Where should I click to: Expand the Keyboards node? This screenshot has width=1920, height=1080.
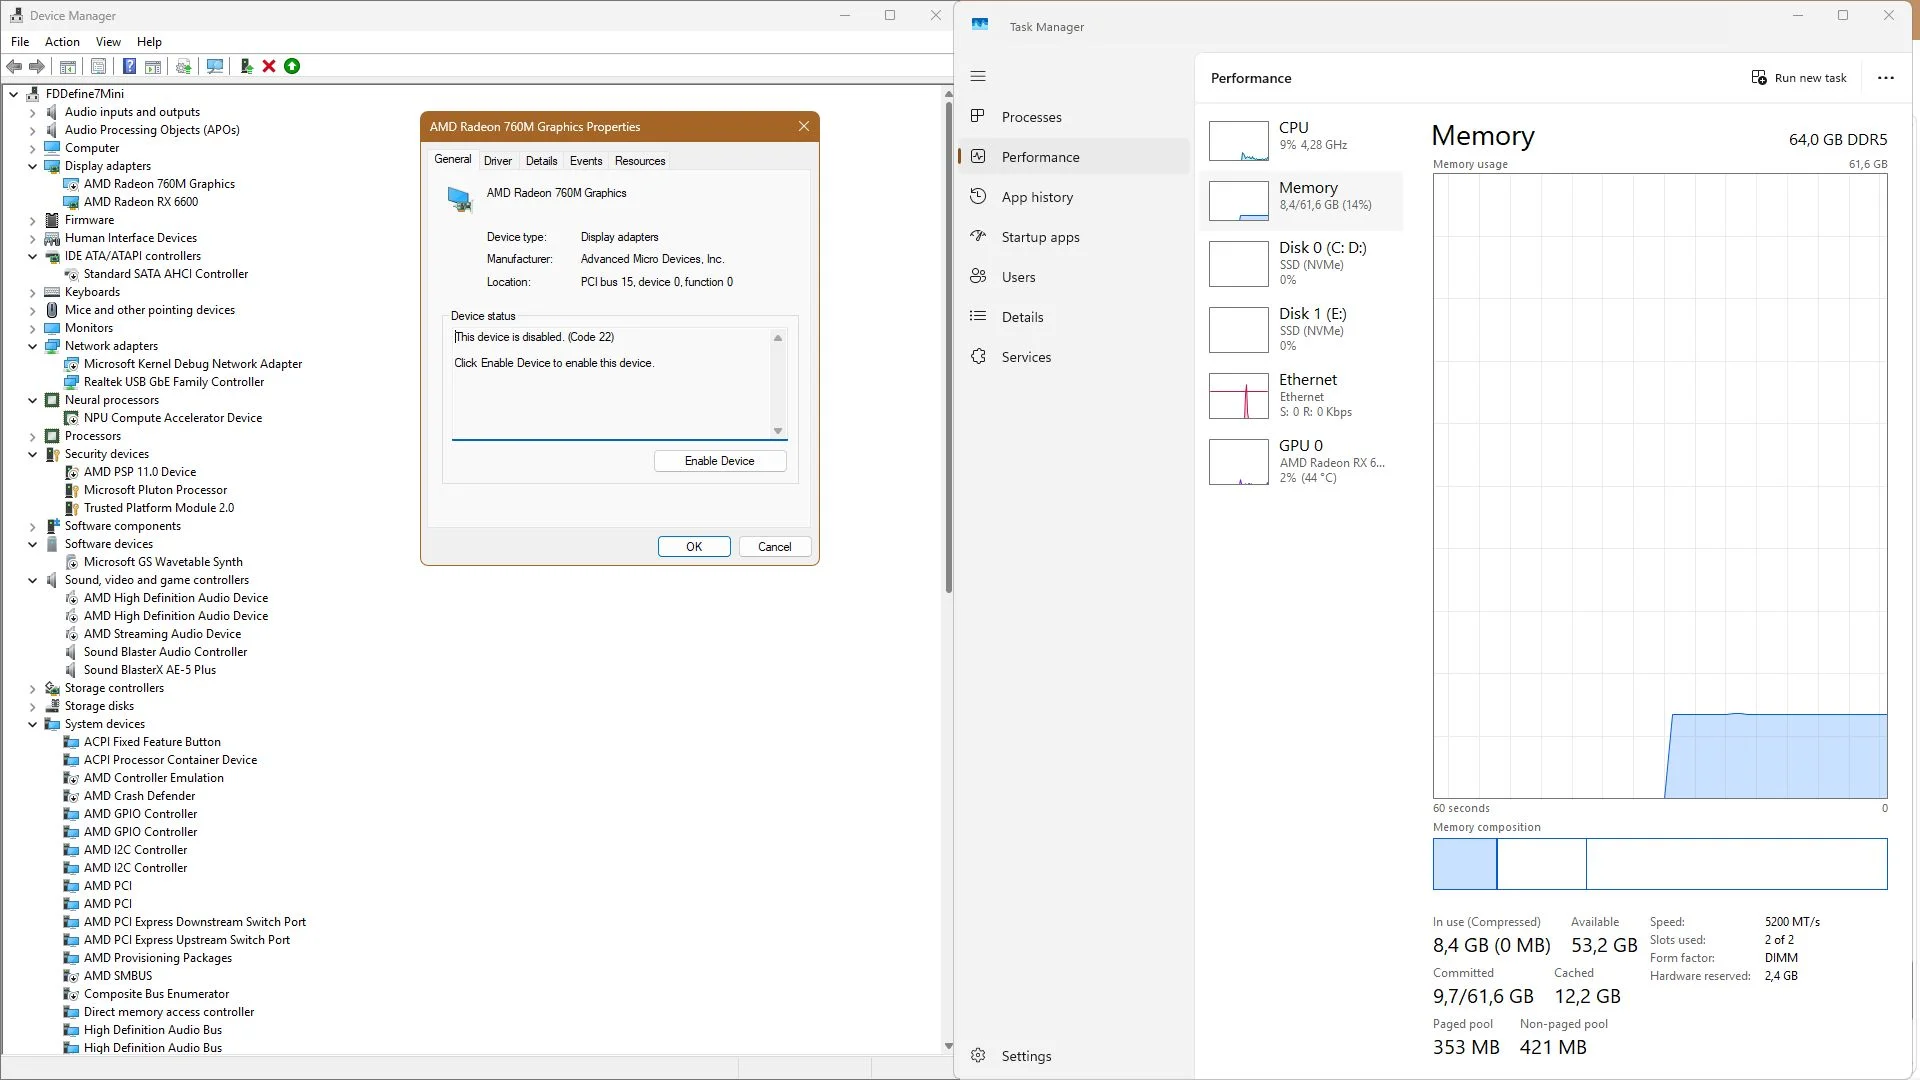(x=32, y=293)
